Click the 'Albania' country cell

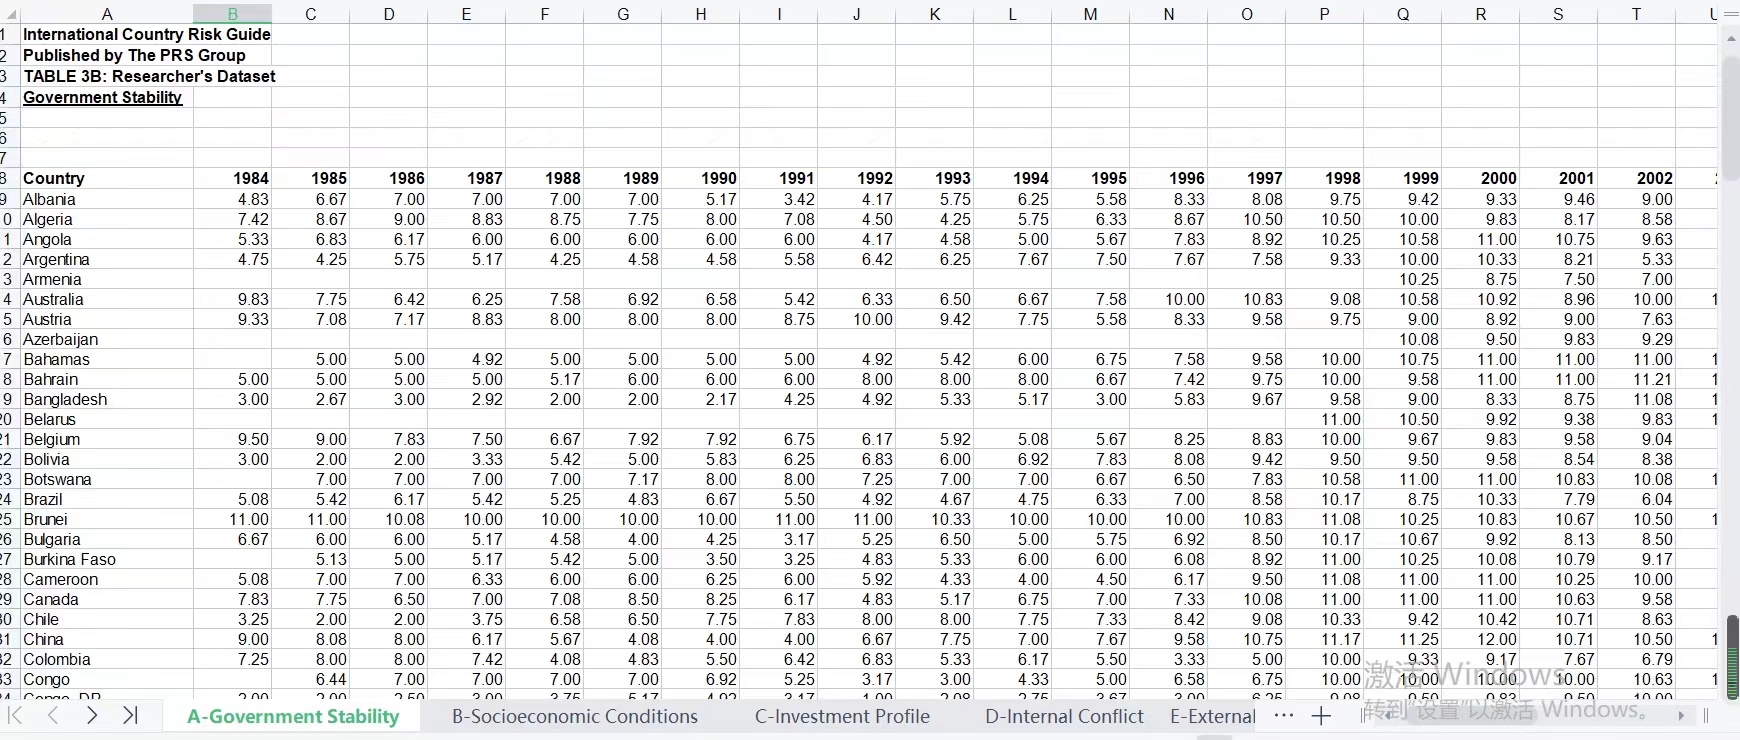[107, 199]
